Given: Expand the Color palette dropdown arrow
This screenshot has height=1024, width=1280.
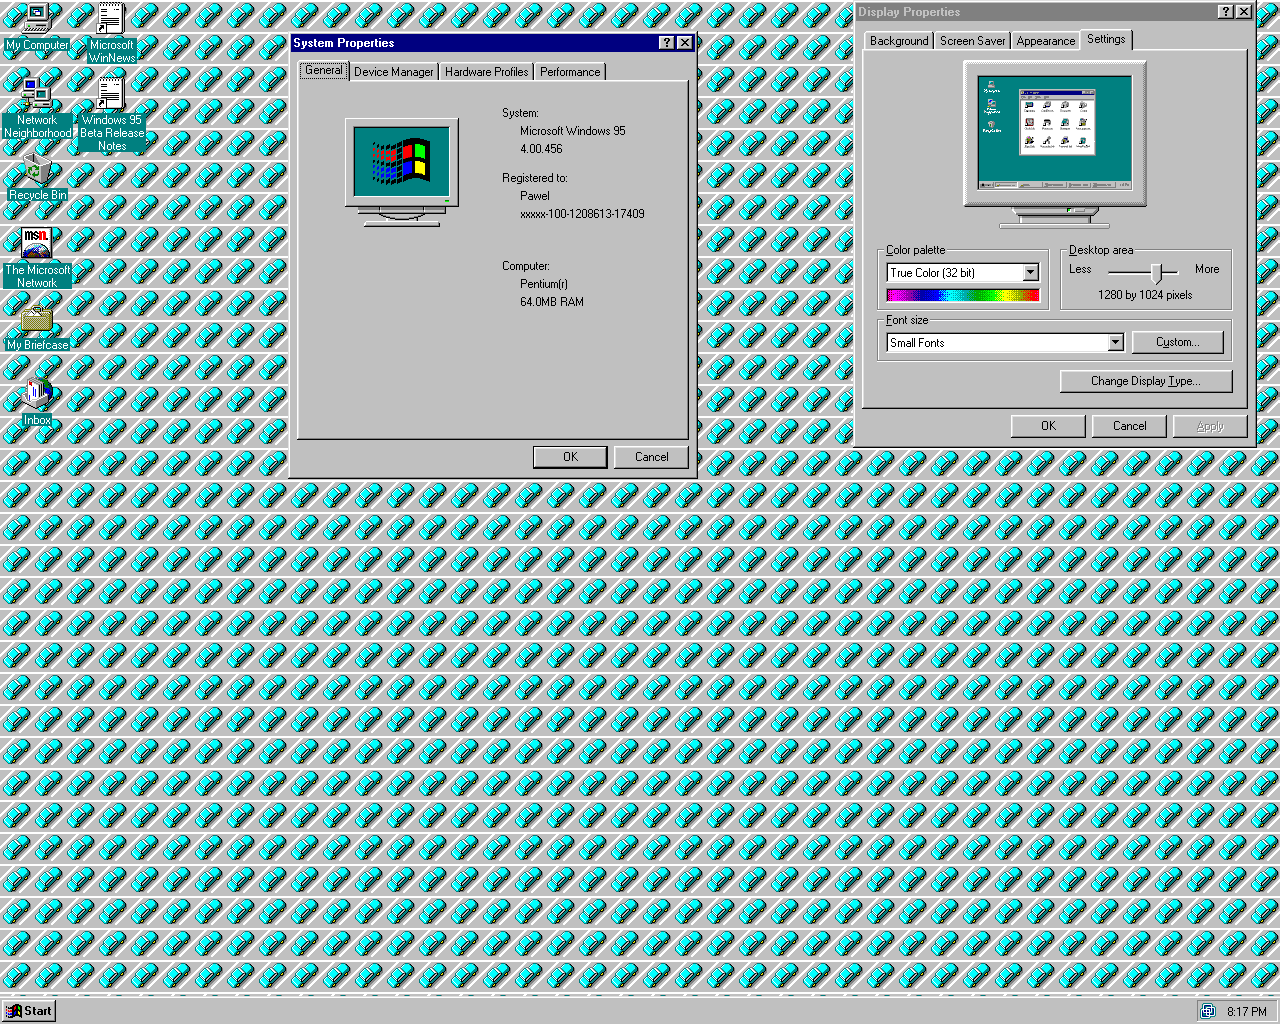Looking at the screenshot, I should click(1031, 273).
